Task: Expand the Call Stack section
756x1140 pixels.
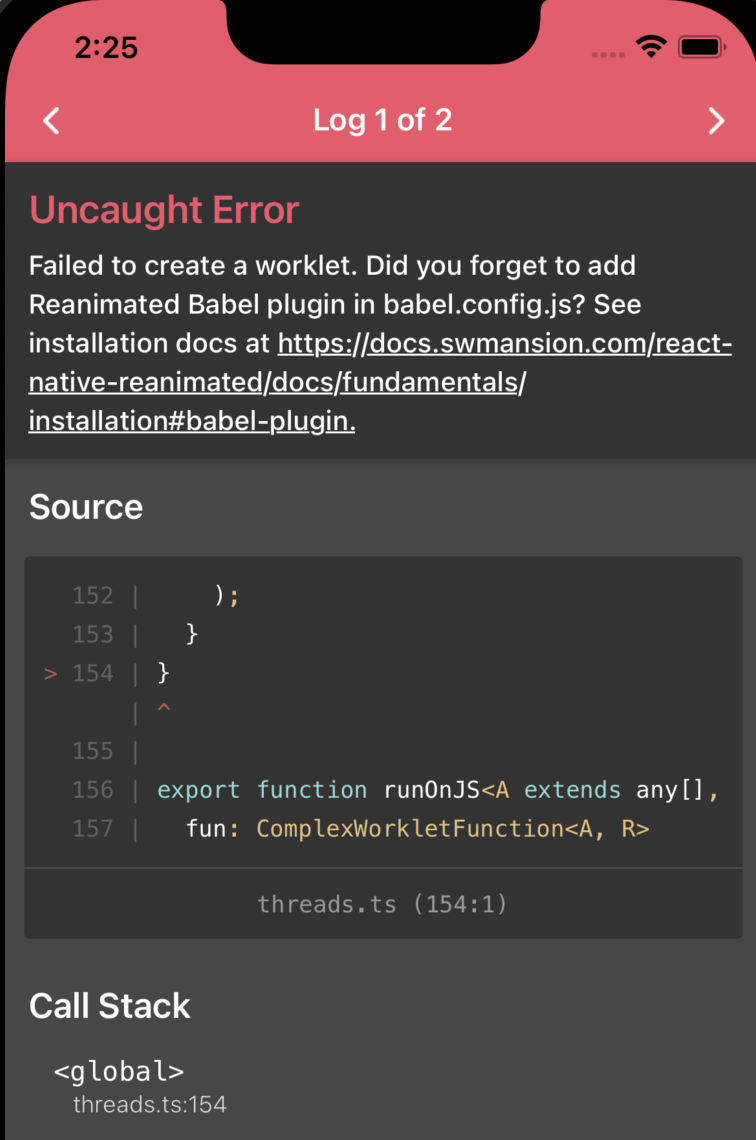Action: point(110,1006)
